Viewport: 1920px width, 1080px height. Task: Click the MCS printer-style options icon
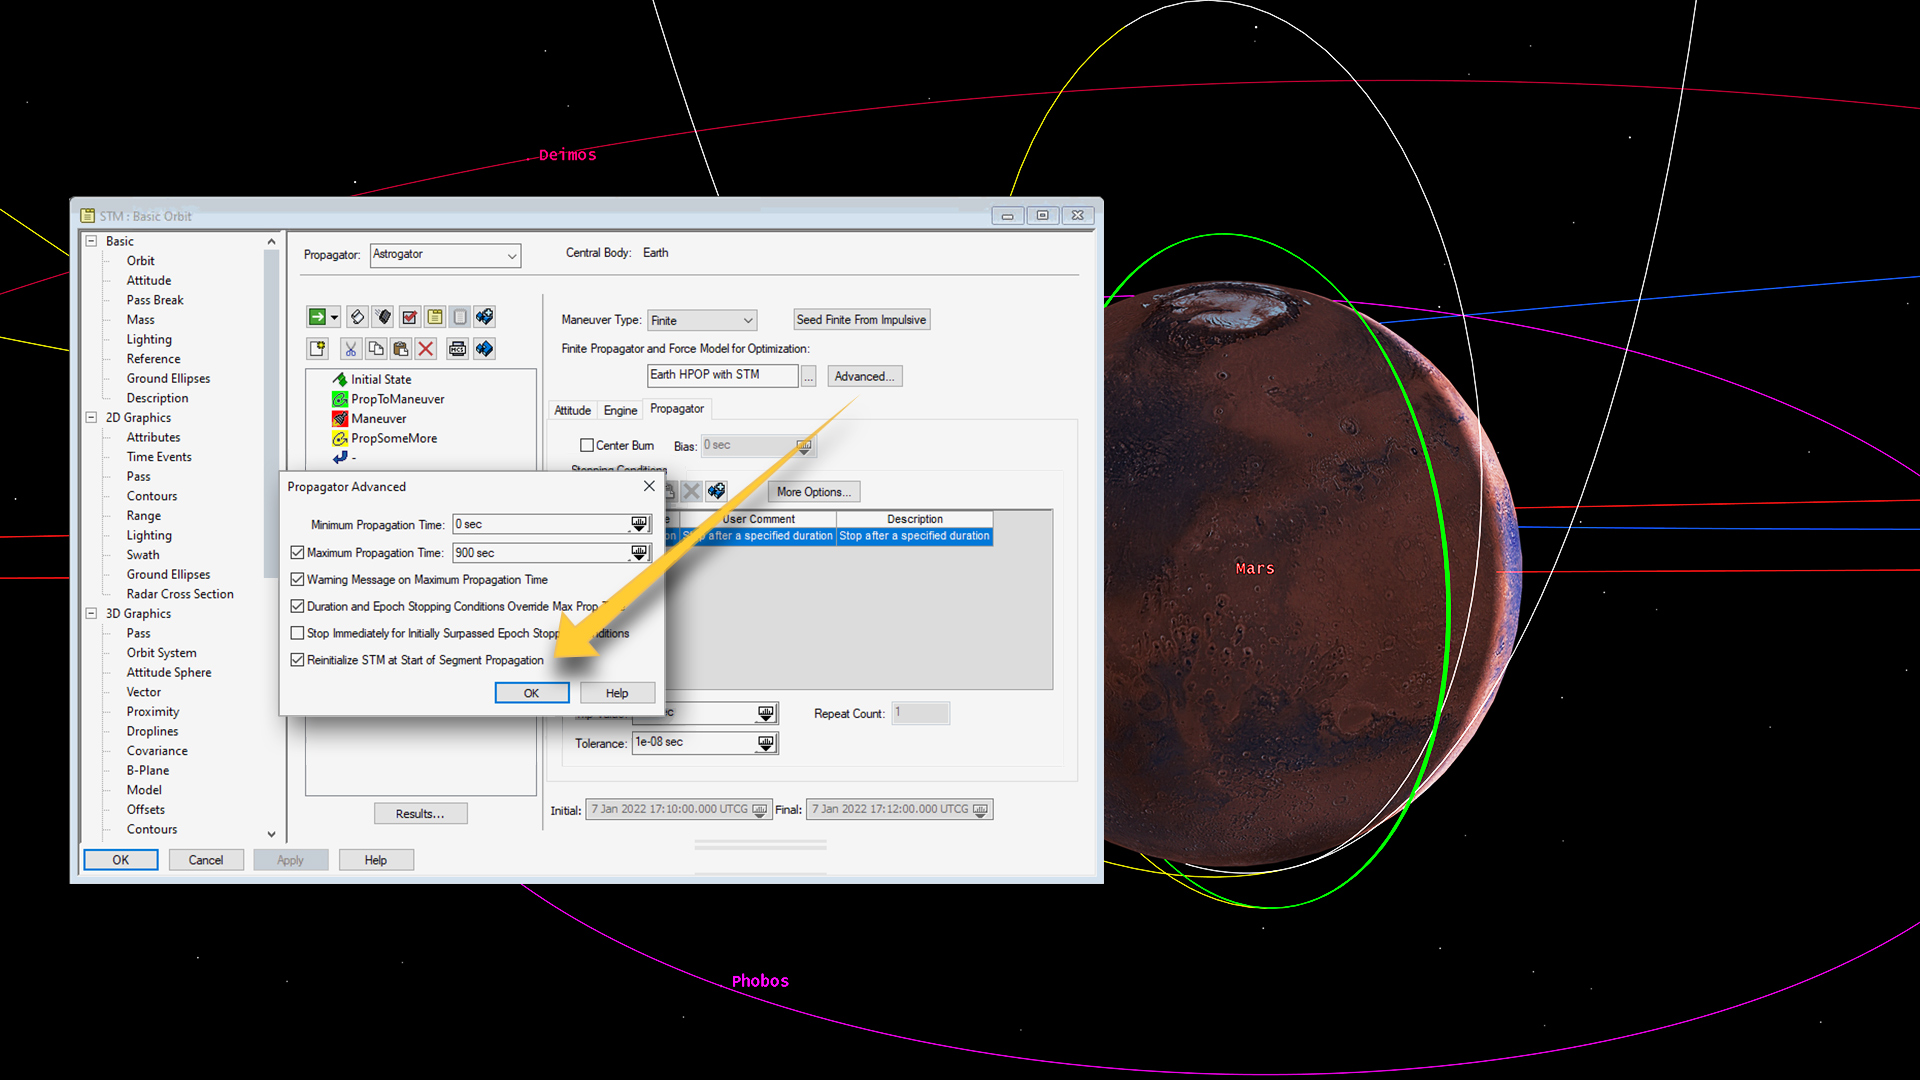tap(458, 349)
